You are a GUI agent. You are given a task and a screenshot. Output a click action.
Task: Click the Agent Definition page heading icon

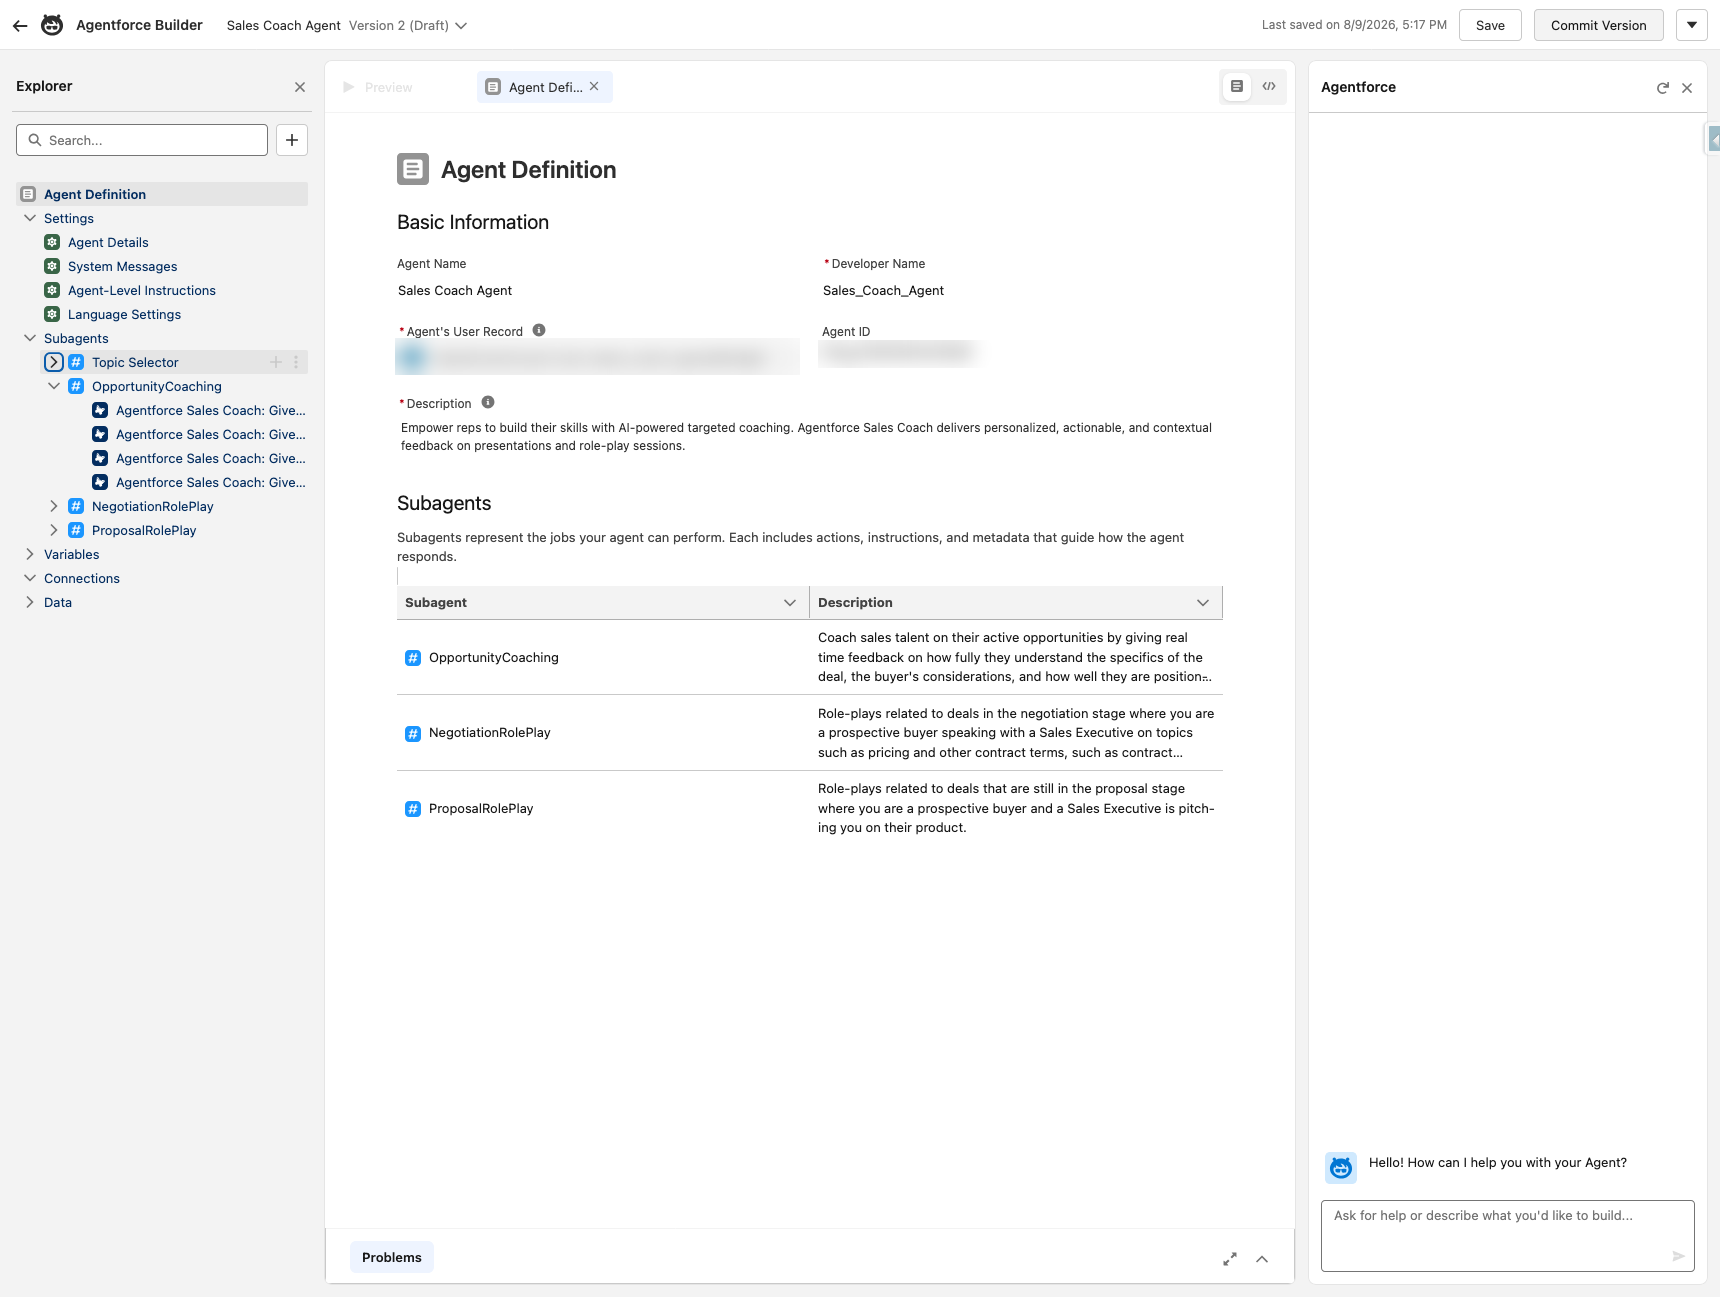pyautogui.click(x=413, y=169)
